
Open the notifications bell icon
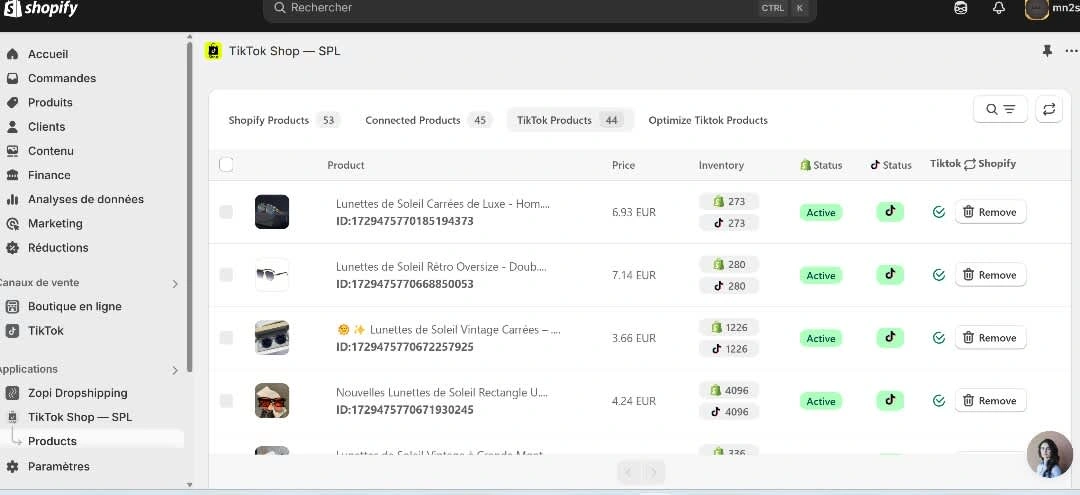tap(999, 8)
